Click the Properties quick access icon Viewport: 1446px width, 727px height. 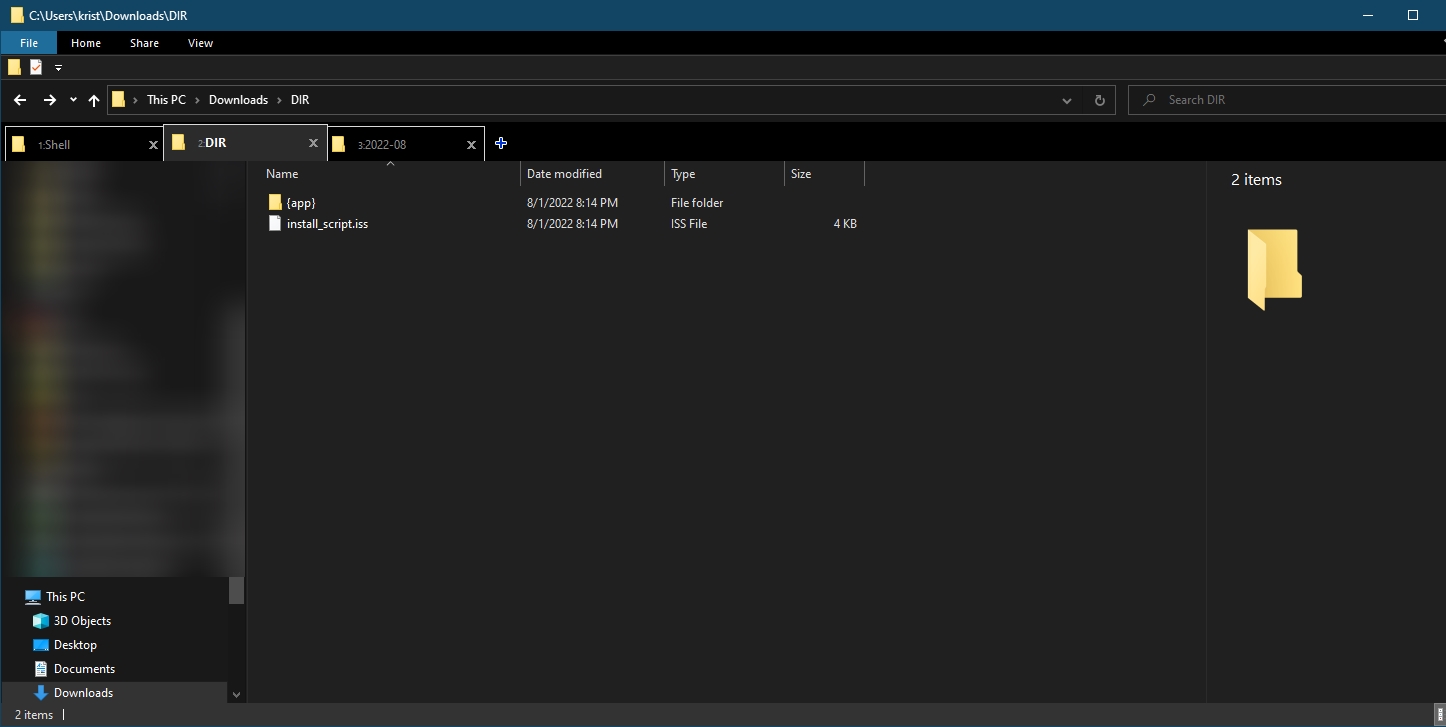36,67
